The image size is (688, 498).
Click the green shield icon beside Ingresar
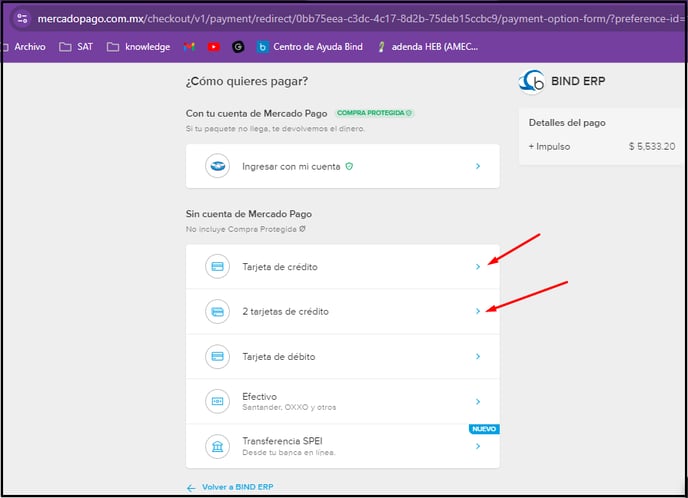coord(349,166)
